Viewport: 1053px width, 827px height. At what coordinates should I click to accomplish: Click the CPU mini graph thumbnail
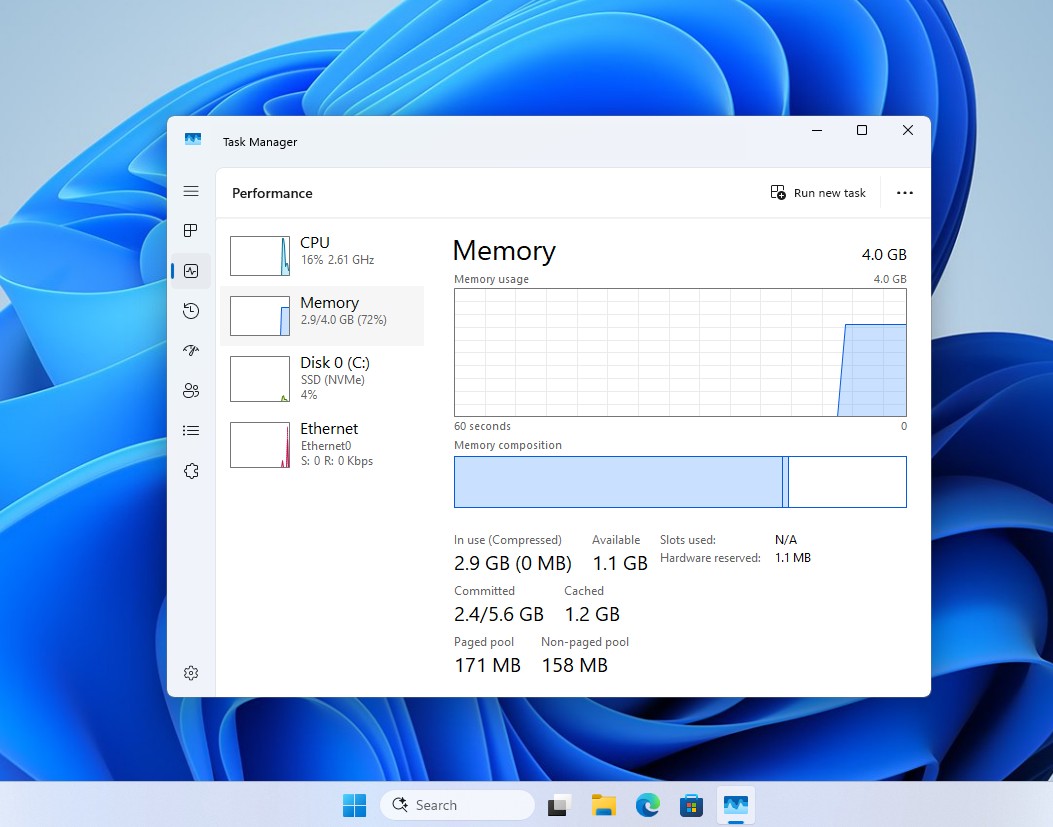click(260, 256)
